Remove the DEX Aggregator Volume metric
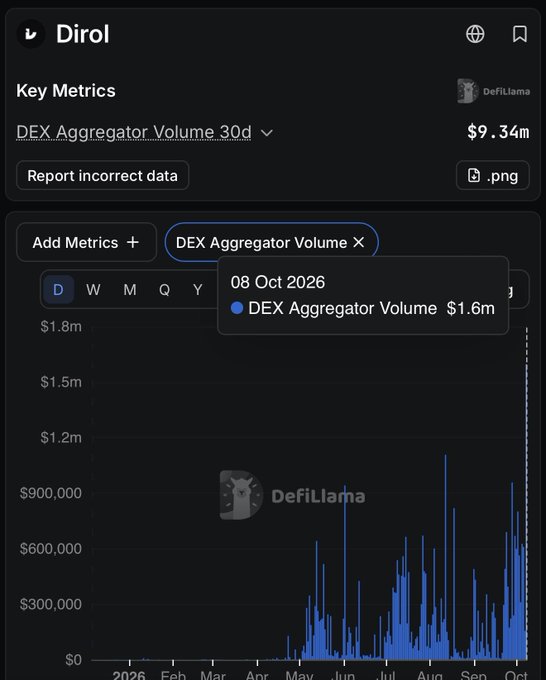 [x=359, y=242]
